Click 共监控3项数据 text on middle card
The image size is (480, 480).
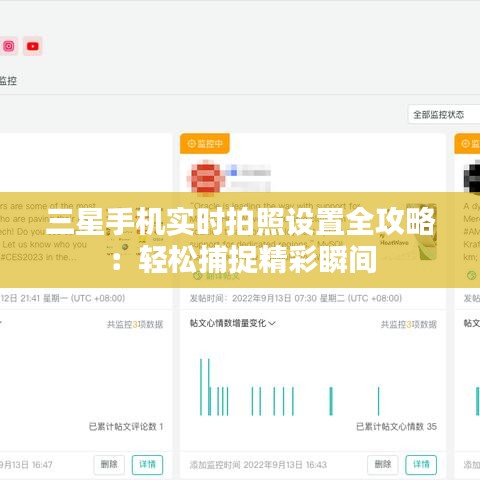click(409, 324)
